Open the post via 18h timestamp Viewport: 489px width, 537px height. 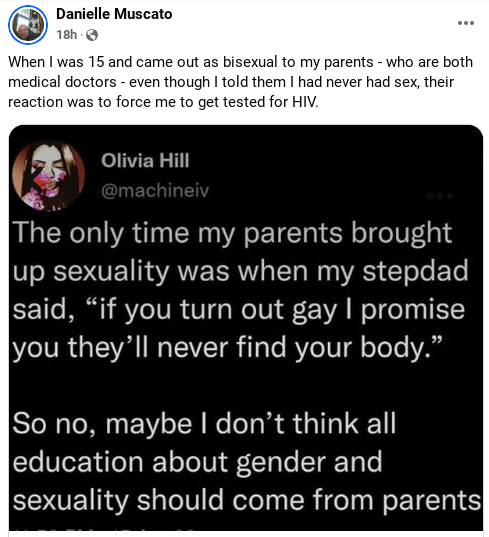click(x=67, y=35)
